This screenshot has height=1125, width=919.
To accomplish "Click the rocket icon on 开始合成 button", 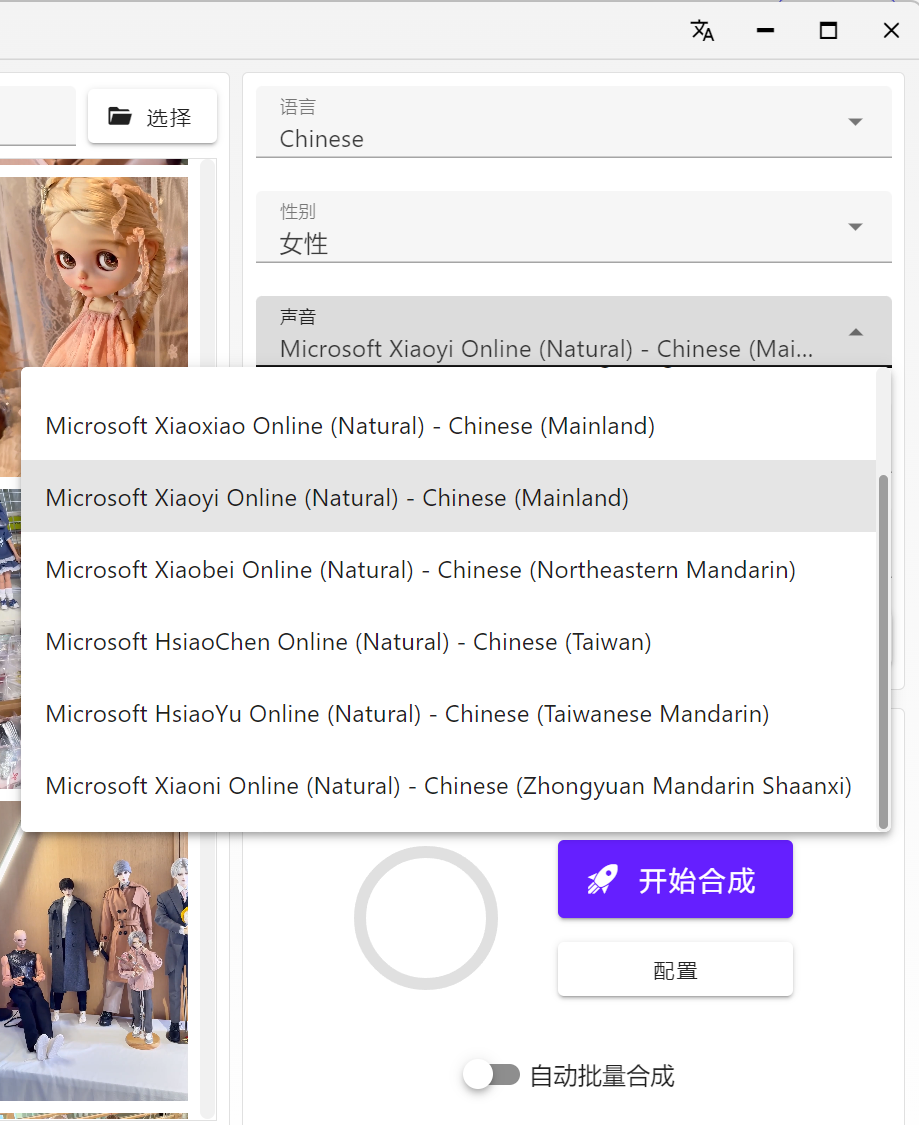I will pyautogui.click(x=602, y=880).
